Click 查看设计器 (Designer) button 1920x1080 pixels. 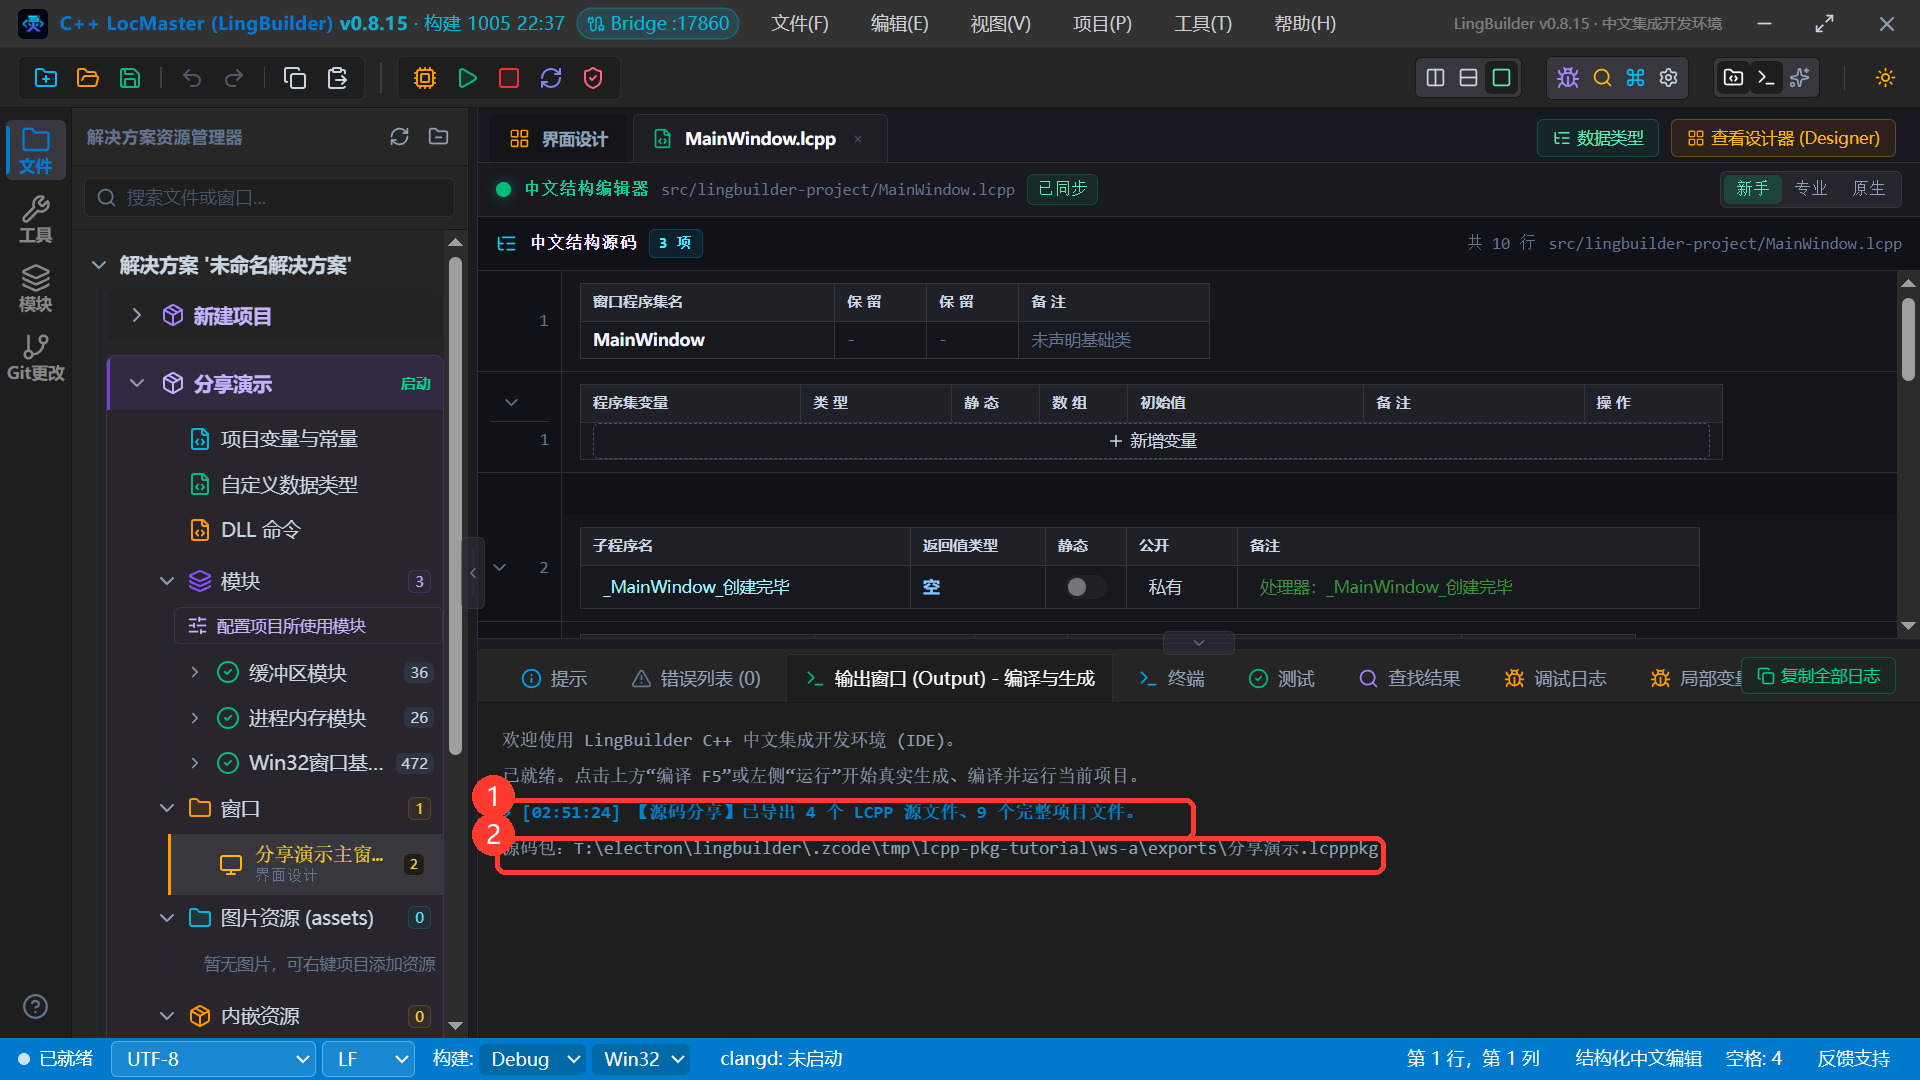(1783, 138)
